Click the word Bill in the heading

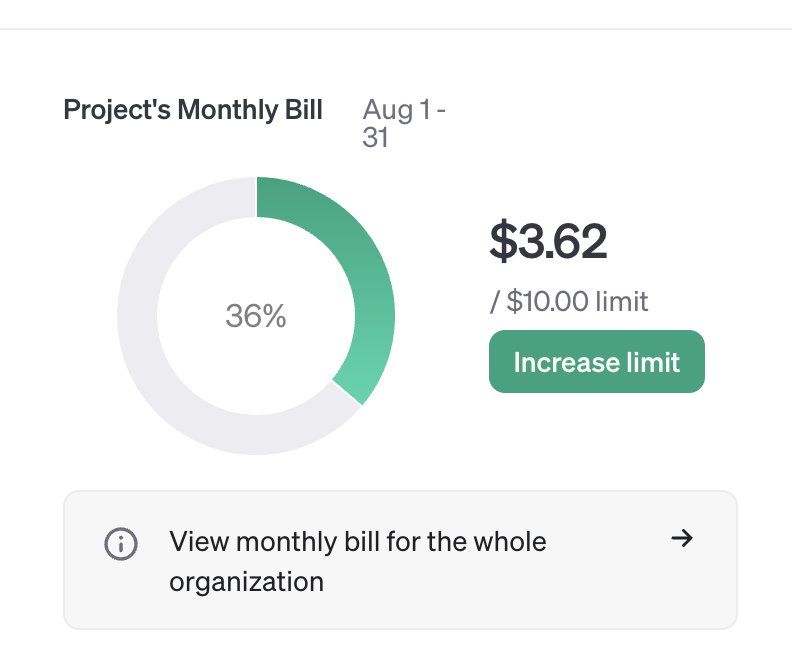pyautogui.click(x=300, y=110)
